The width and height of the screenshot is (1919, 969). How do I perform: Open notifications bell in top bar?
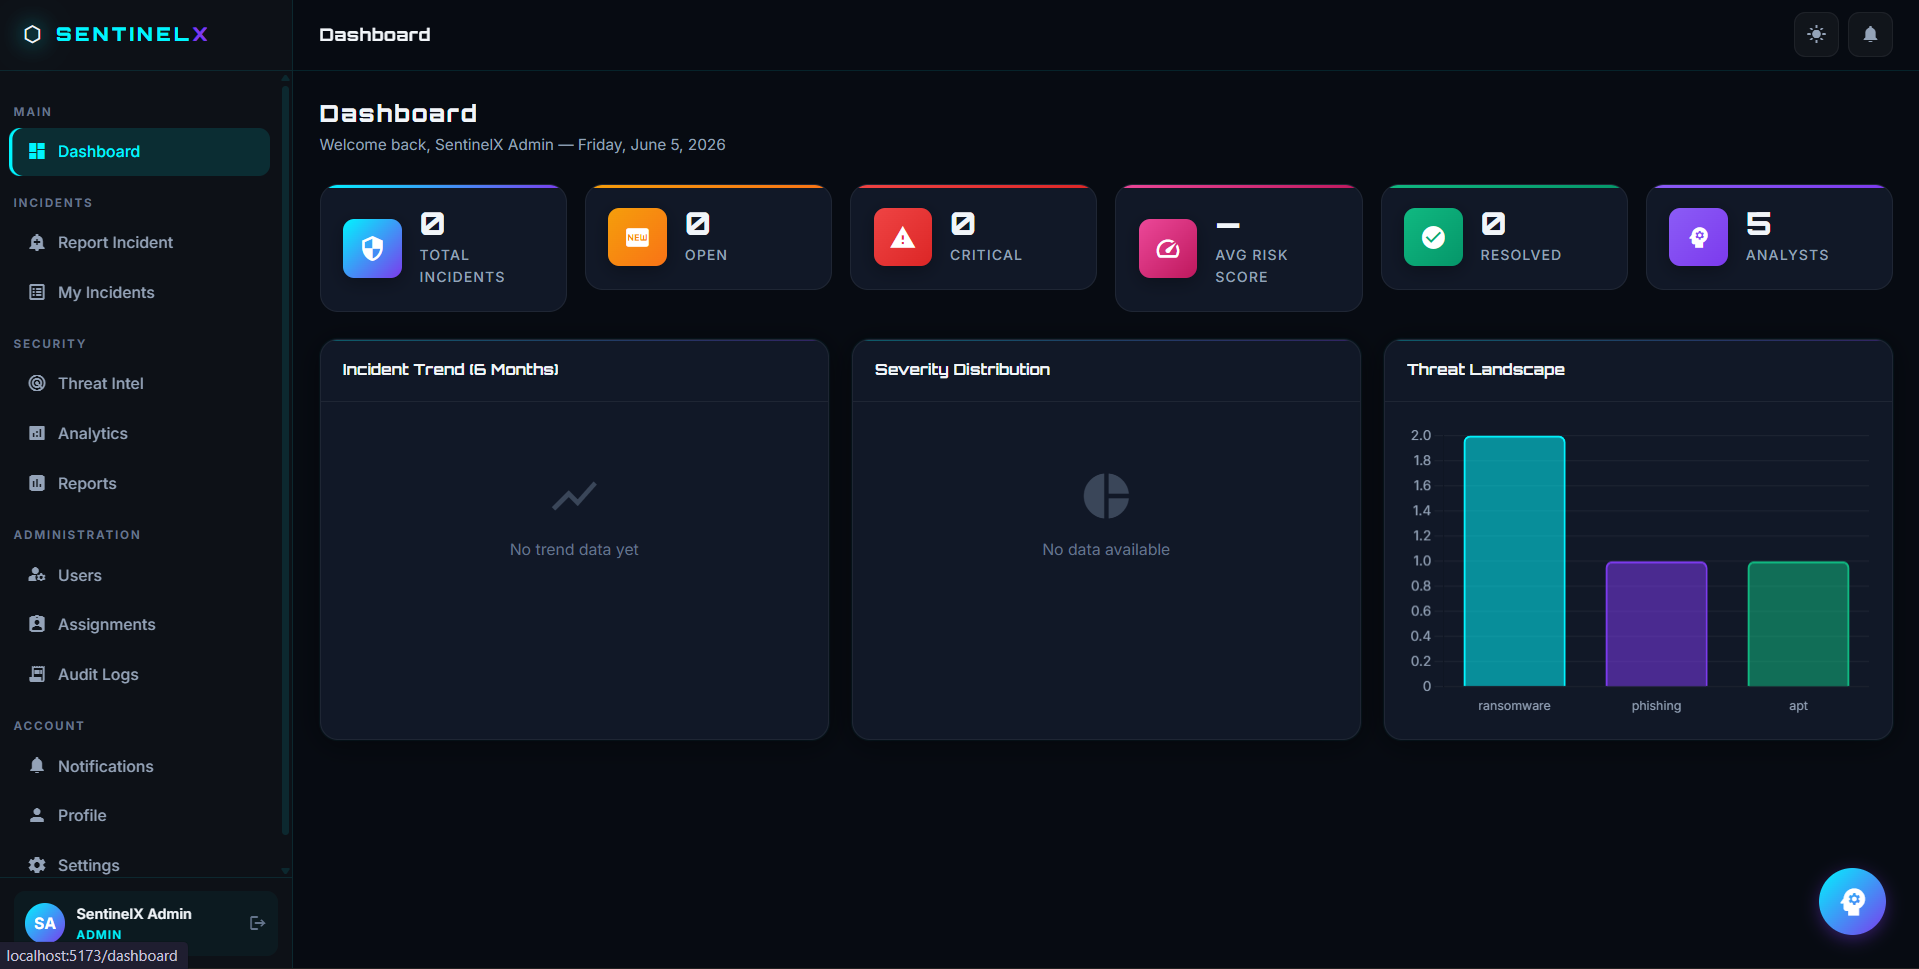click(x=1870, y=34)
